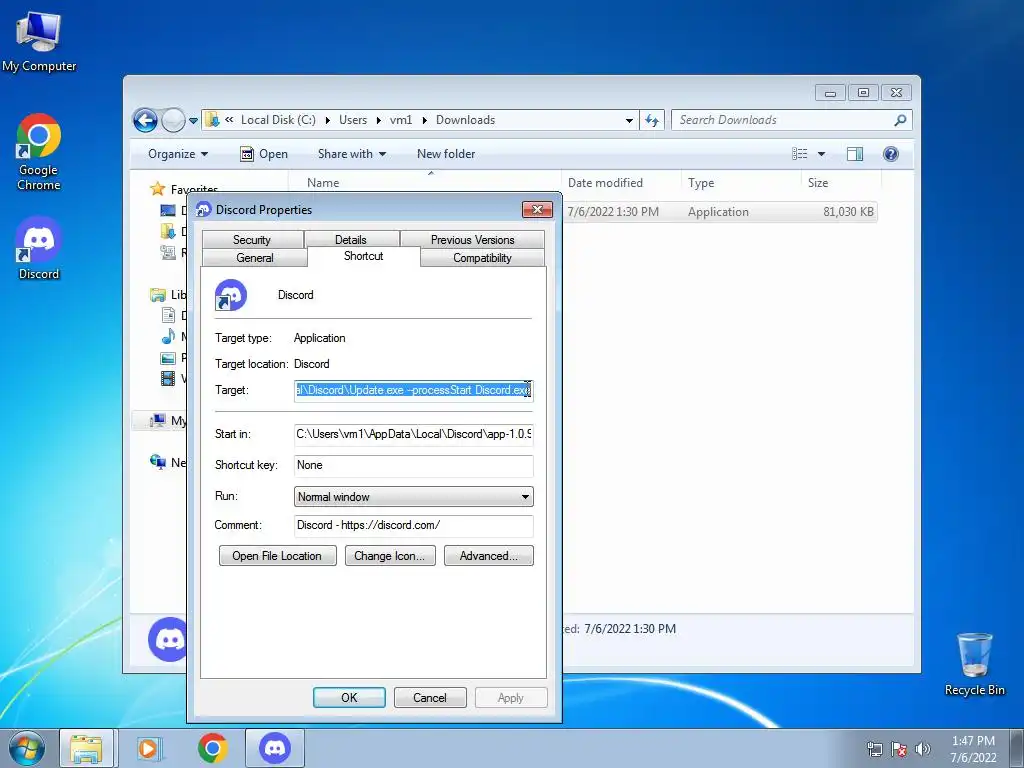Click the Target path field
Image resolution: width=1024 pixels, height=768 pixels.
click(413, 391)
